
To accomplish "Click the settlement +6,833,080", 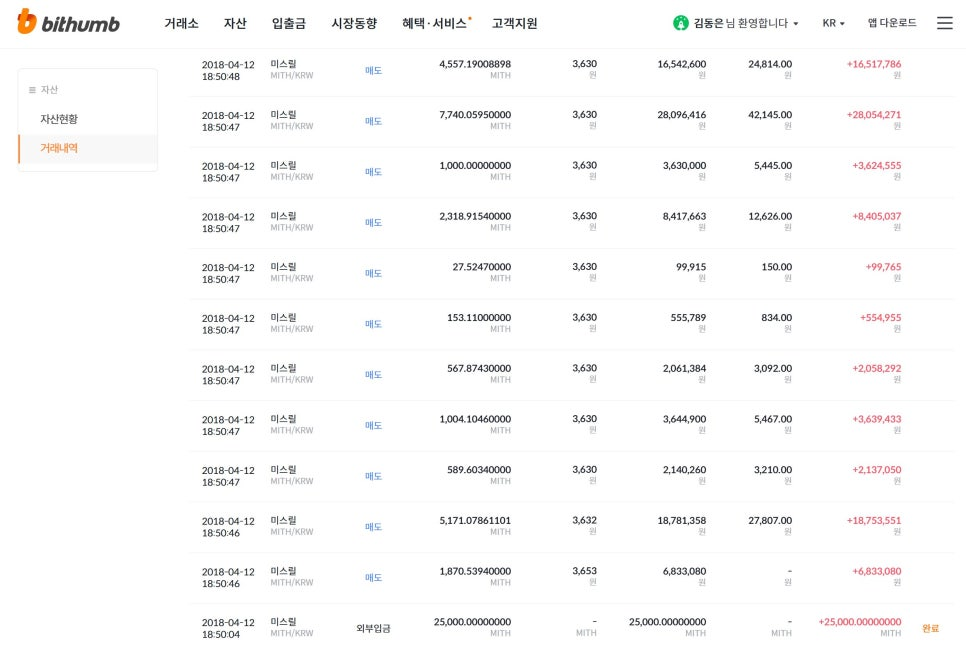I will pyautogui.click(x=877, y=571).
